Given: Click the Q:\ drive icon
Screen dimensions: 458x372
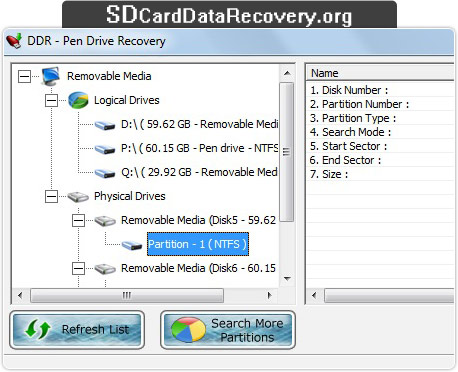Looking at the screenshot, I should click(x=105, y=173).
